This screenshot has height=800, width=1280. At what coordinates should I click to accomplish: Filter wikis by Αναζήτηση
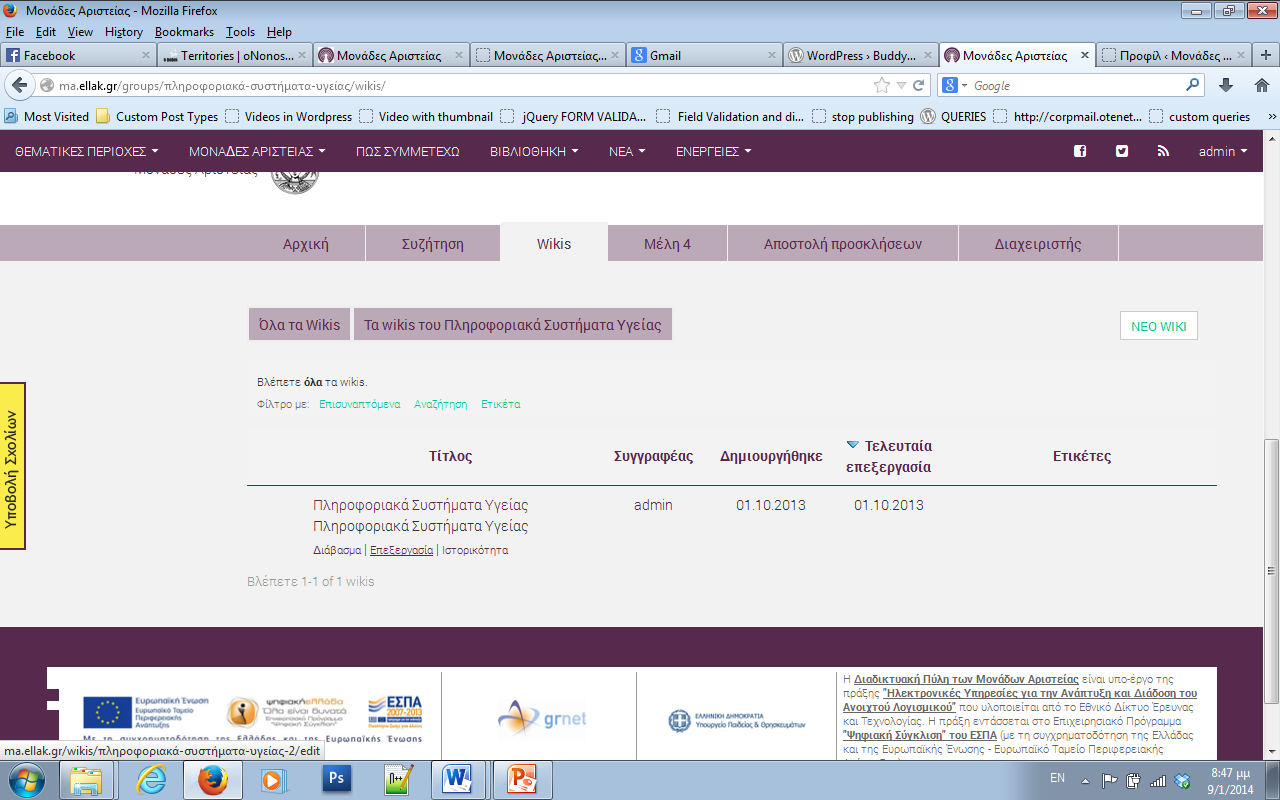(441, 404)
